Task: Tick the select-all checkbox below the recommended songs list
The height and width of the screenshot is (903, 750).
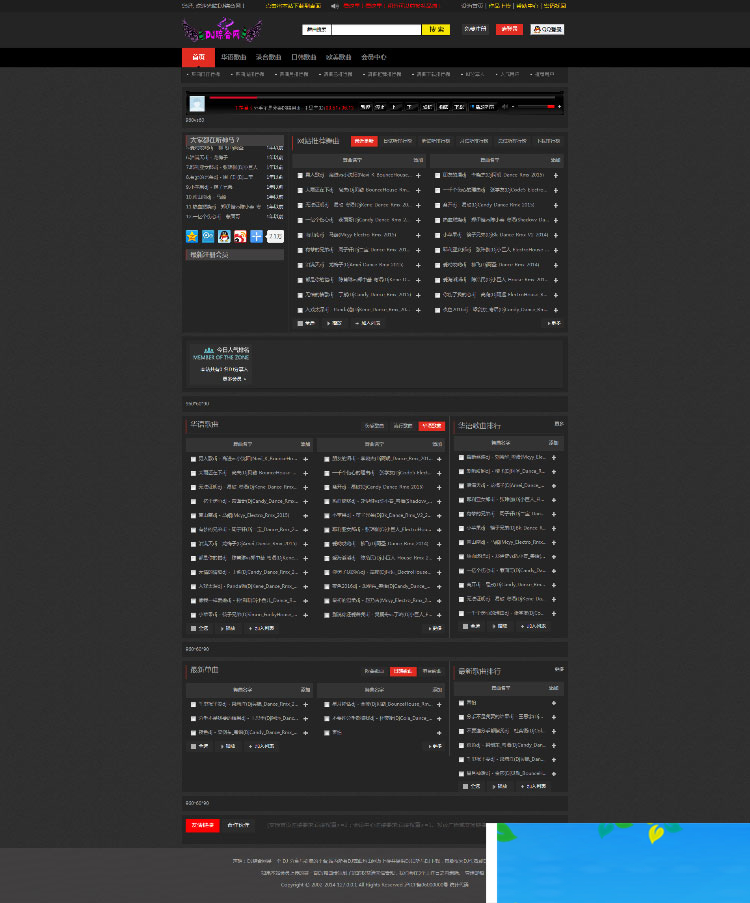Action: 300,323
